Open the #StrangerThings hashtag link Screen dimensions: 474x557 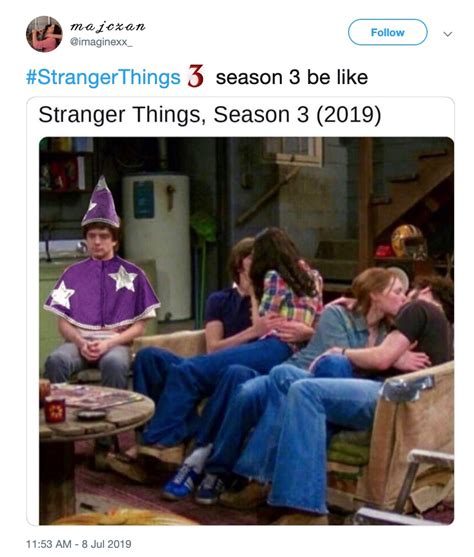[103, 77]
